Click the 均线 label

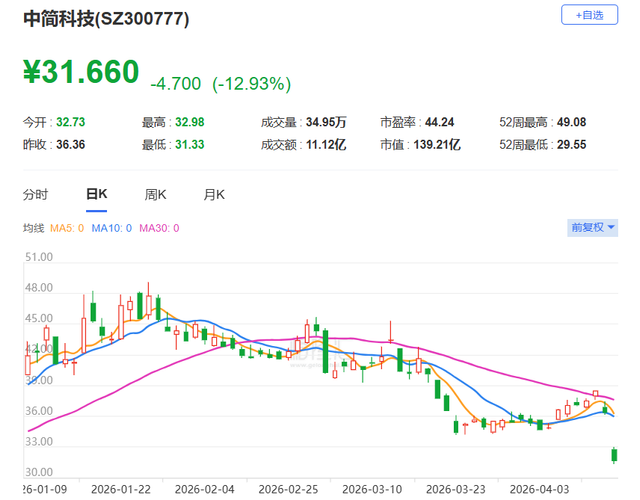click(33, 228)
